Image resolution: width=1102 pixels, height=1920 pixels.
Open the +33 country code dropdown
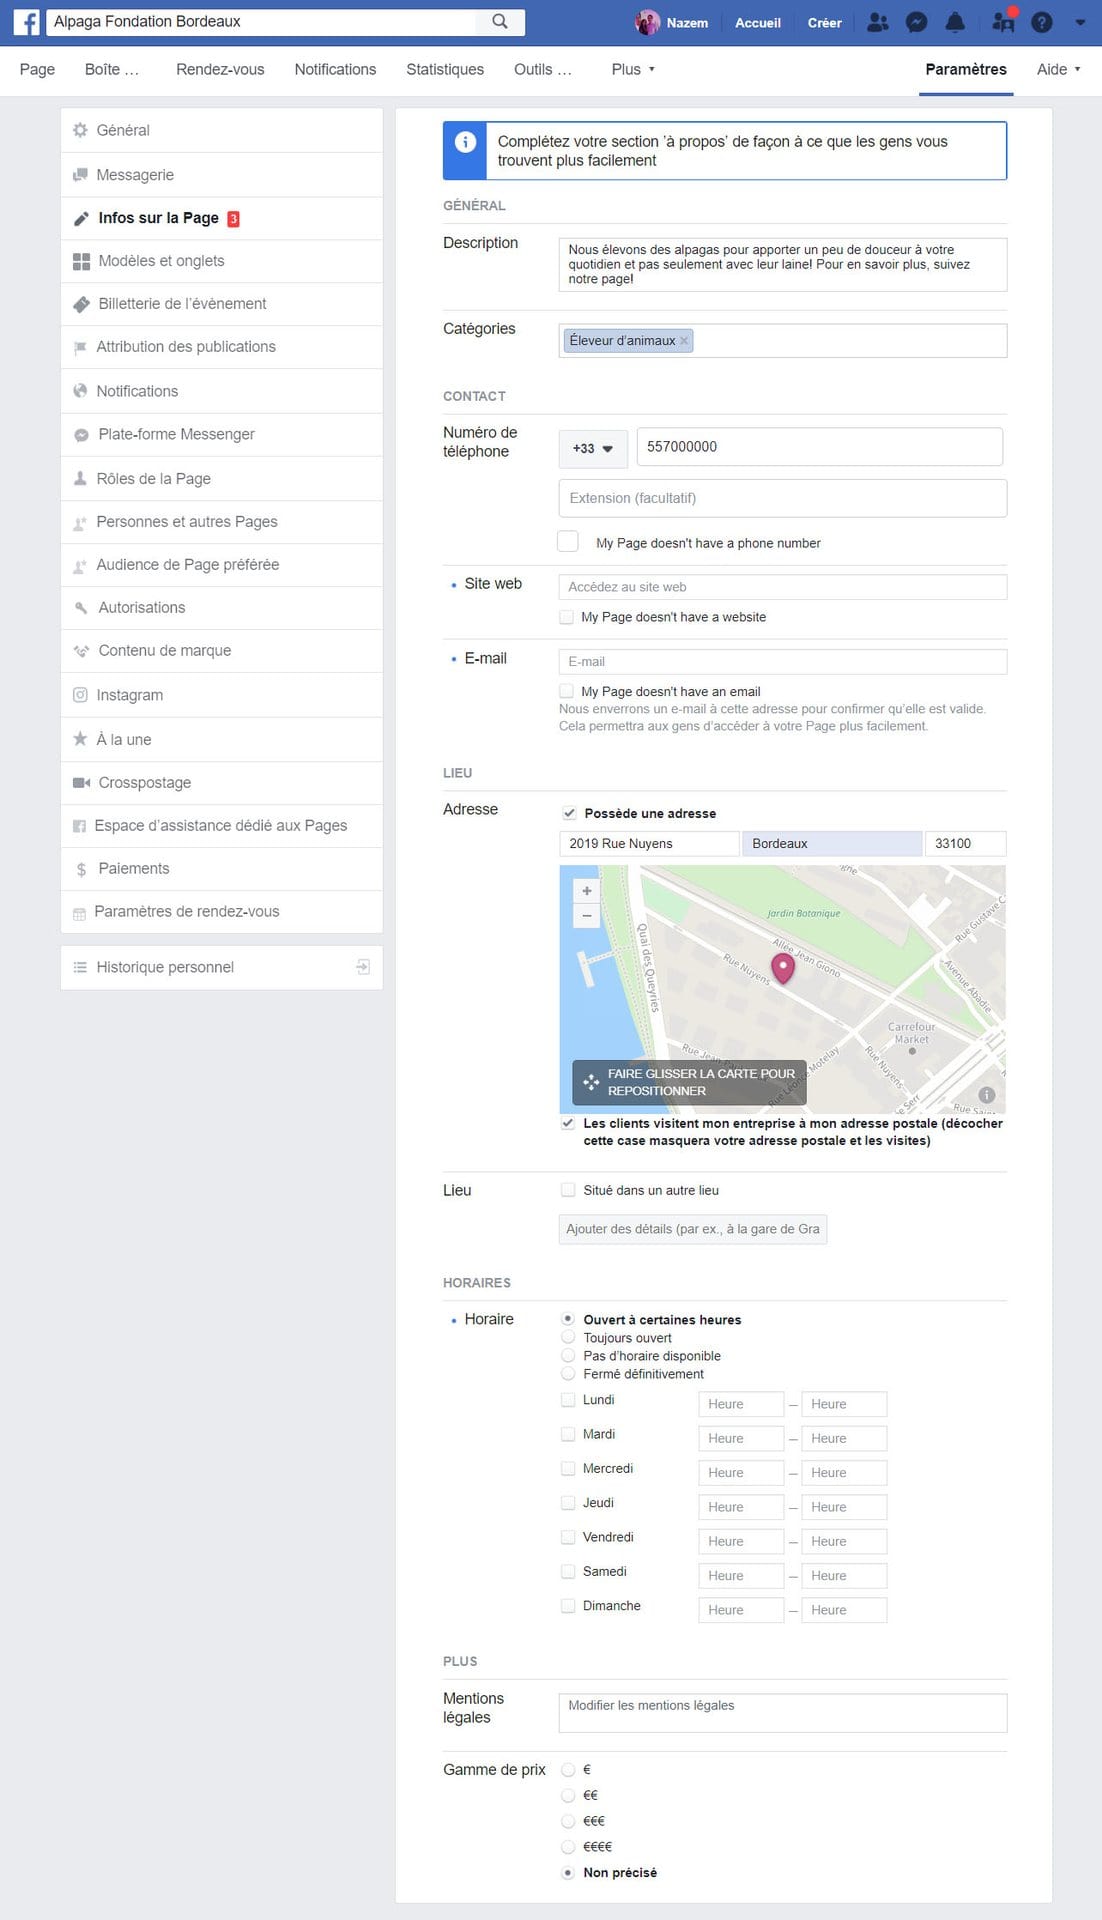tap(593, 449)
